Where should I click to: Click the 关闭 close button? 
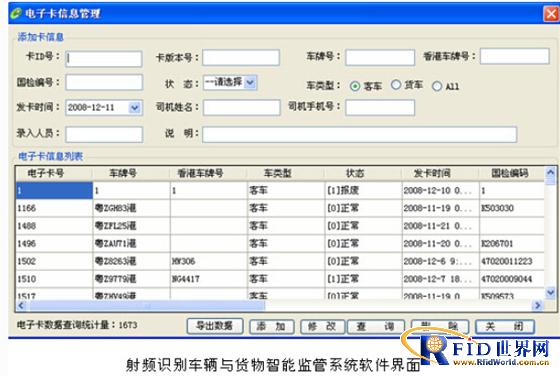505,326
